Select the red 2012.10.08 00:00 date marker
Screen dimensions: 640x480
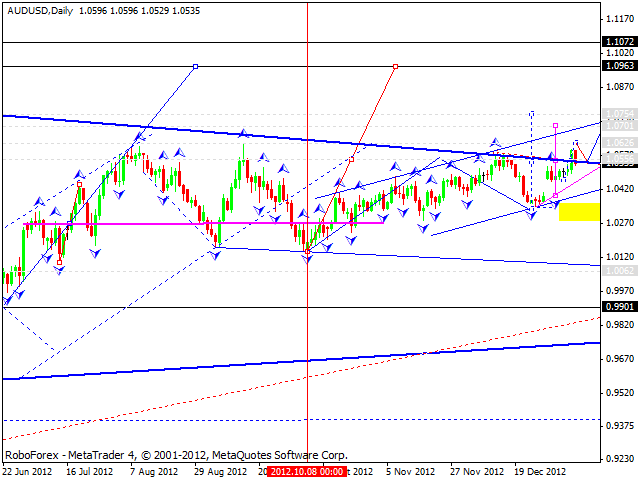click(x=305, y=471)
